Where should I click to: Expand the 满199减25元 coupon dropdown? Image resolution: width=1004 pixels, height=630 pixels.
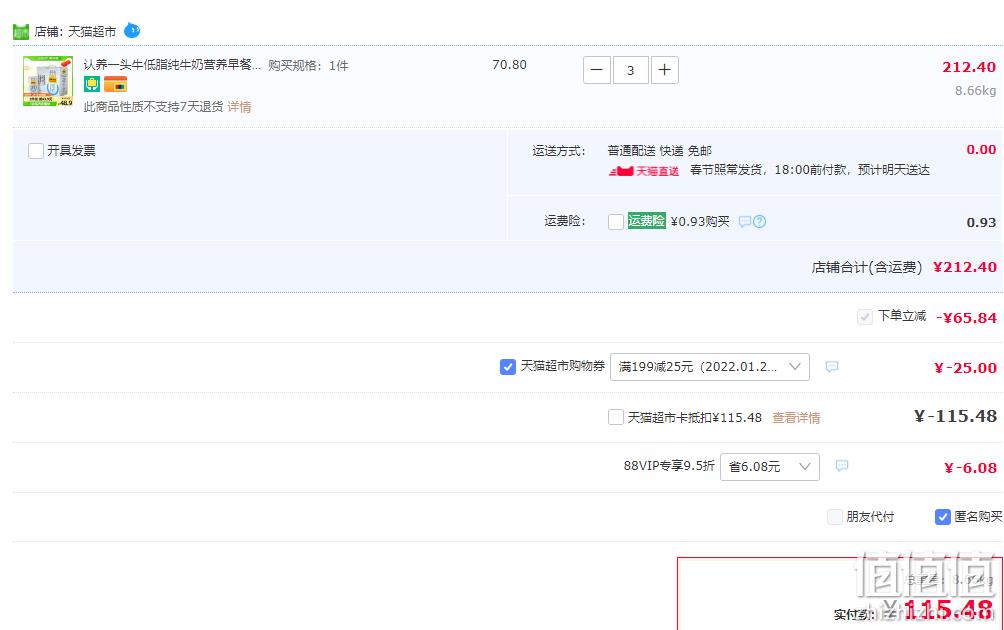tap(709, 367)
